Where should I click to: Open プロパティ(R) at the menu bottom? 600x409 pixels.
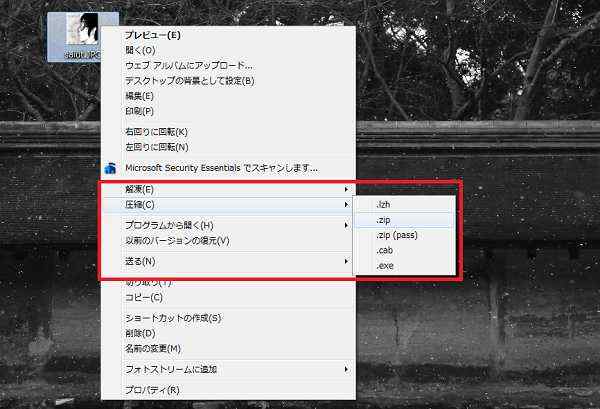click(x=152, y=390)
